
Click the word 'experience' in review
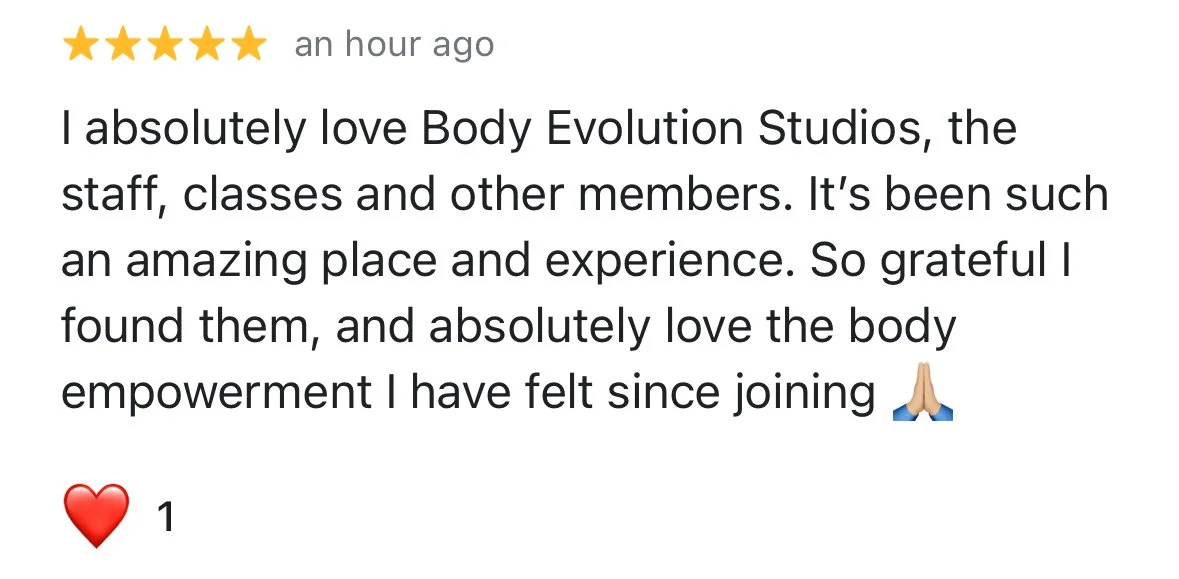tap(662, 262)
